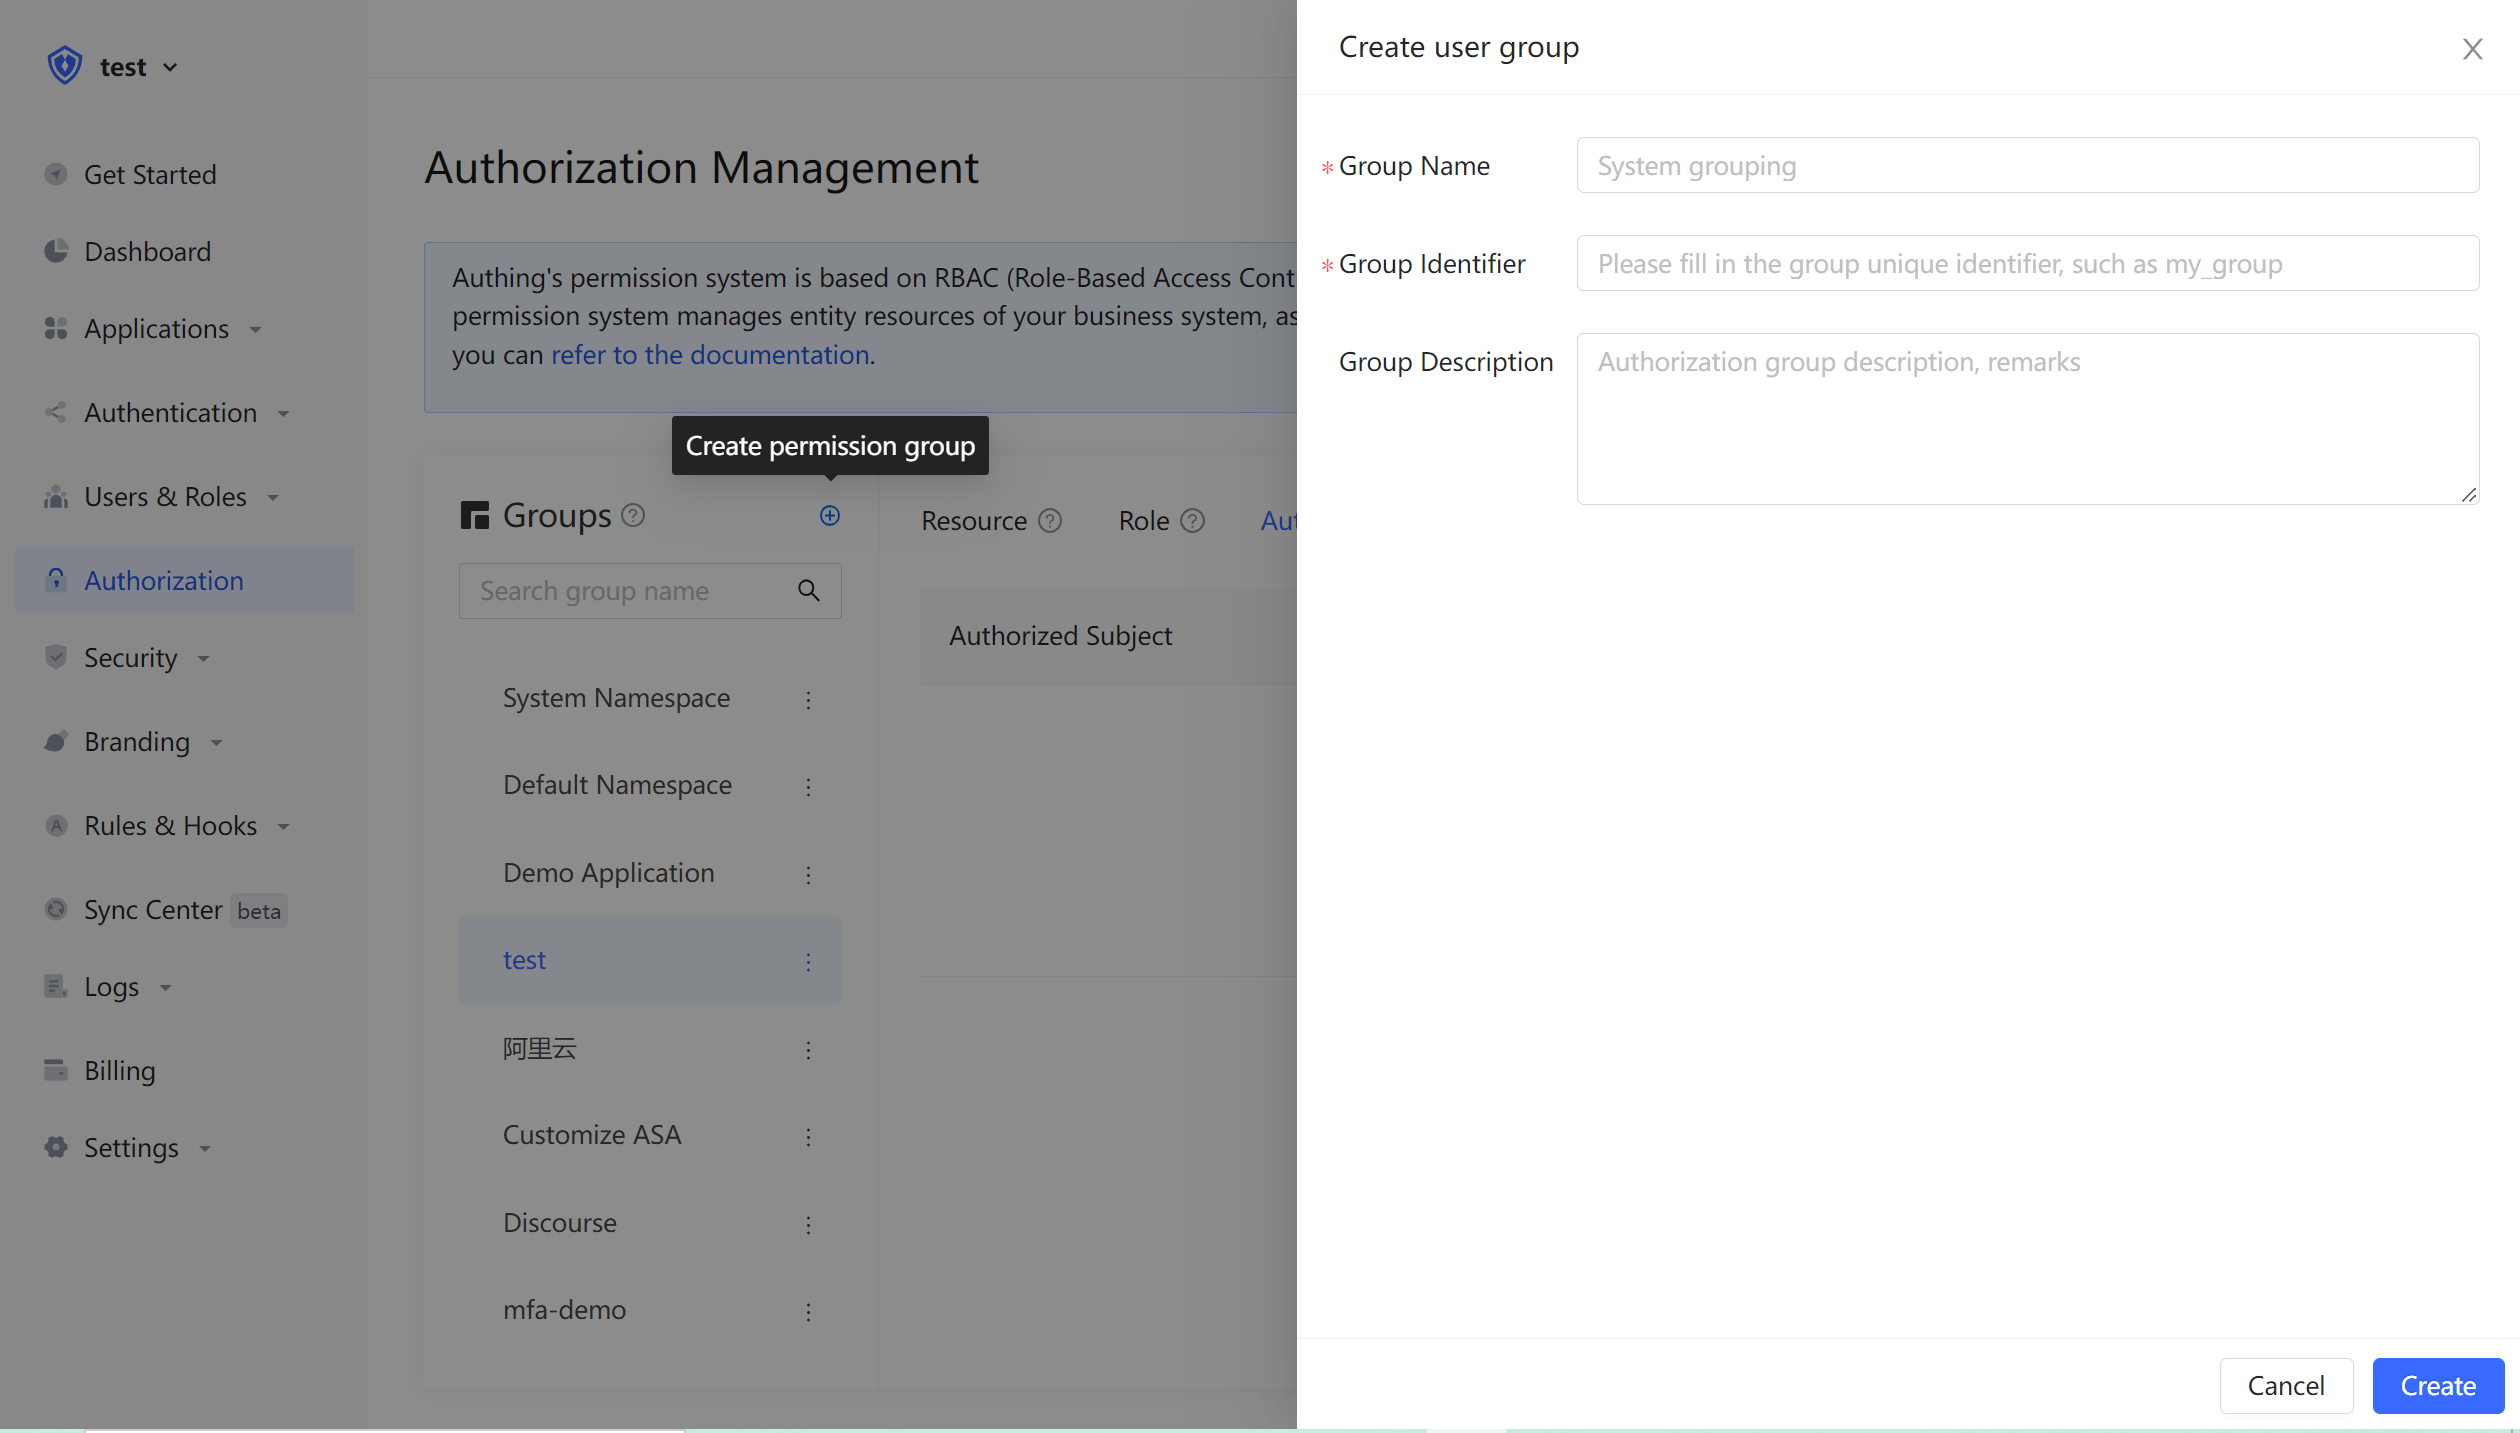Image resolution: width=2520 pixels, height=1433 pixels.
Task: Expand the Applications sidebar menu
Action: pyautogui.click(x=157, y=329)
